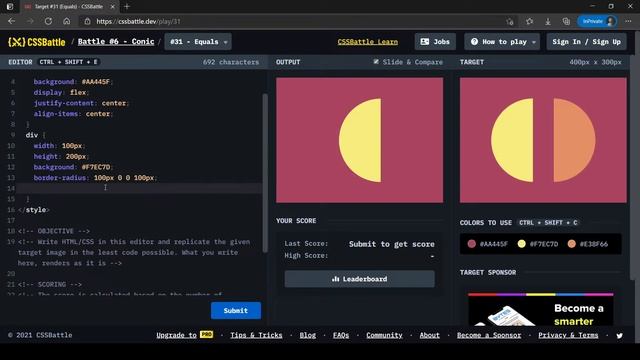Viewport: 640px width, 360px height.
Task: Click the page scrollbar on the right edge
Action: tap(633, 167)
